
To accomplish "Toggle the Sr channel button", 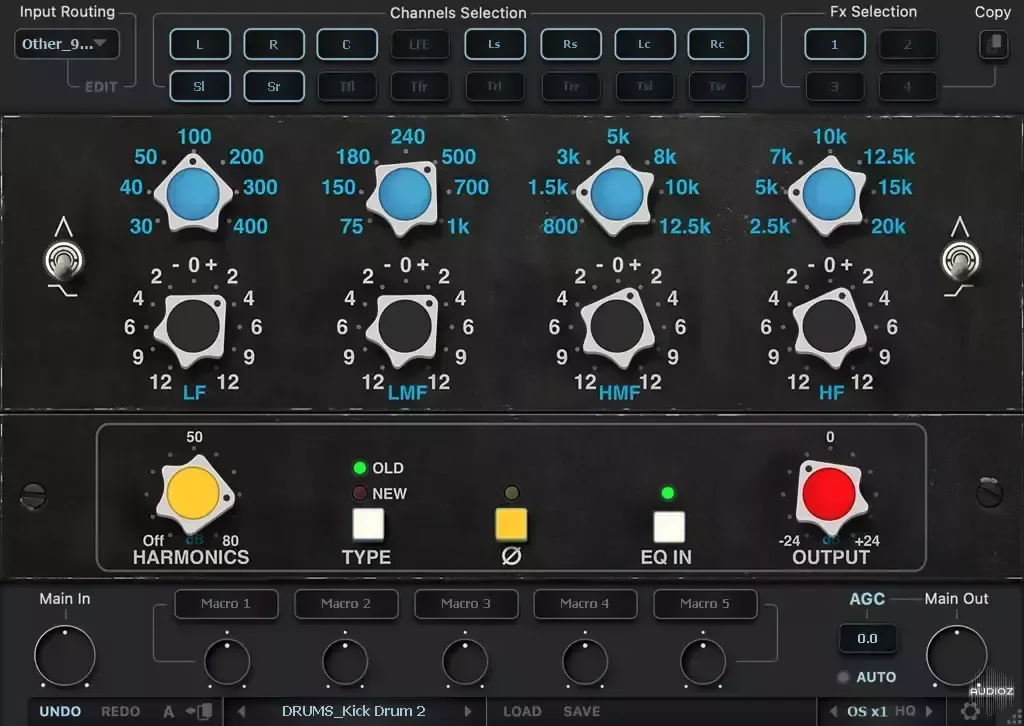I will click(274, 86).
